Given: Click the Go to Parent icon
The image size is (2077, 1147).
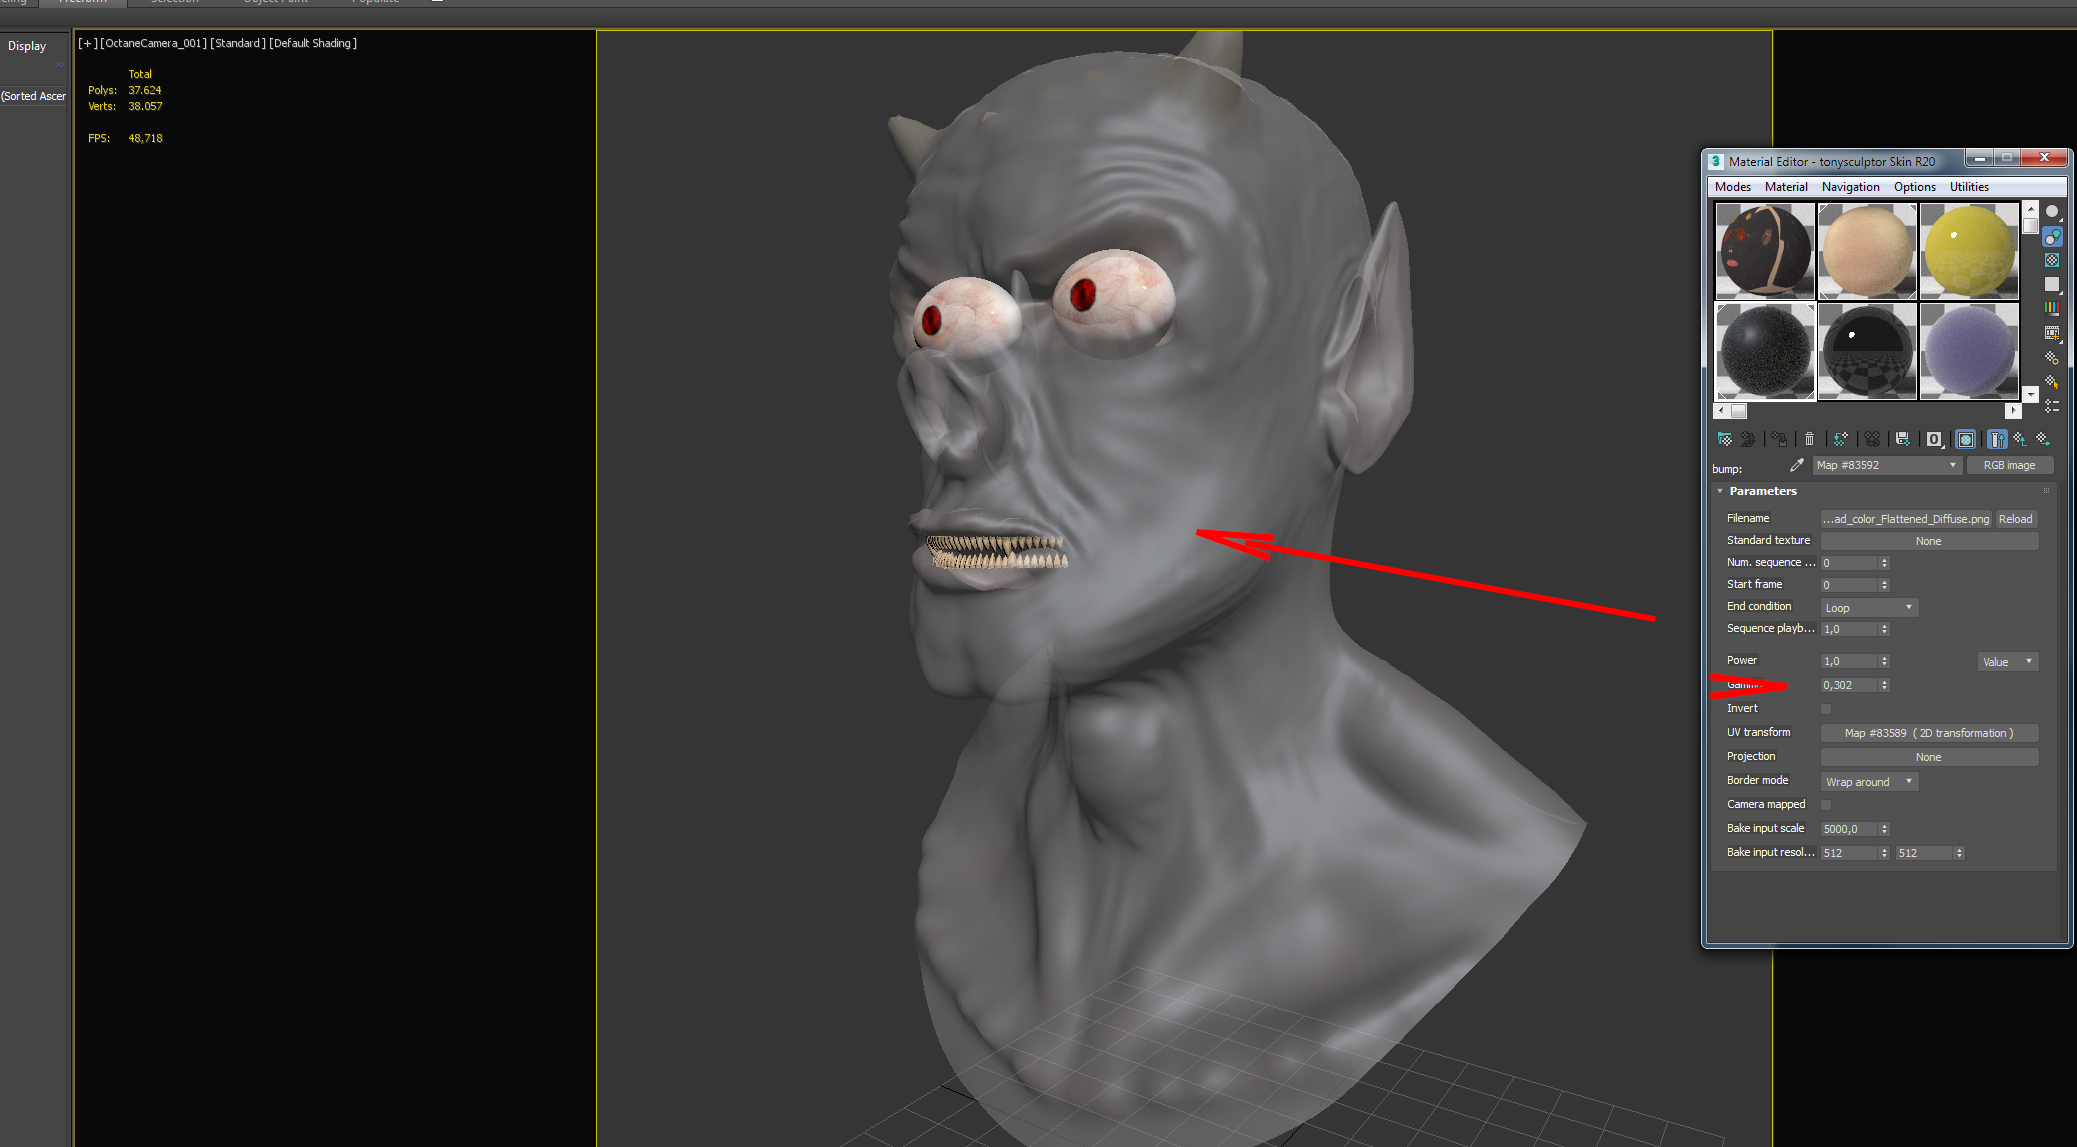Looking at the screenshot, I should point(2020,439).
